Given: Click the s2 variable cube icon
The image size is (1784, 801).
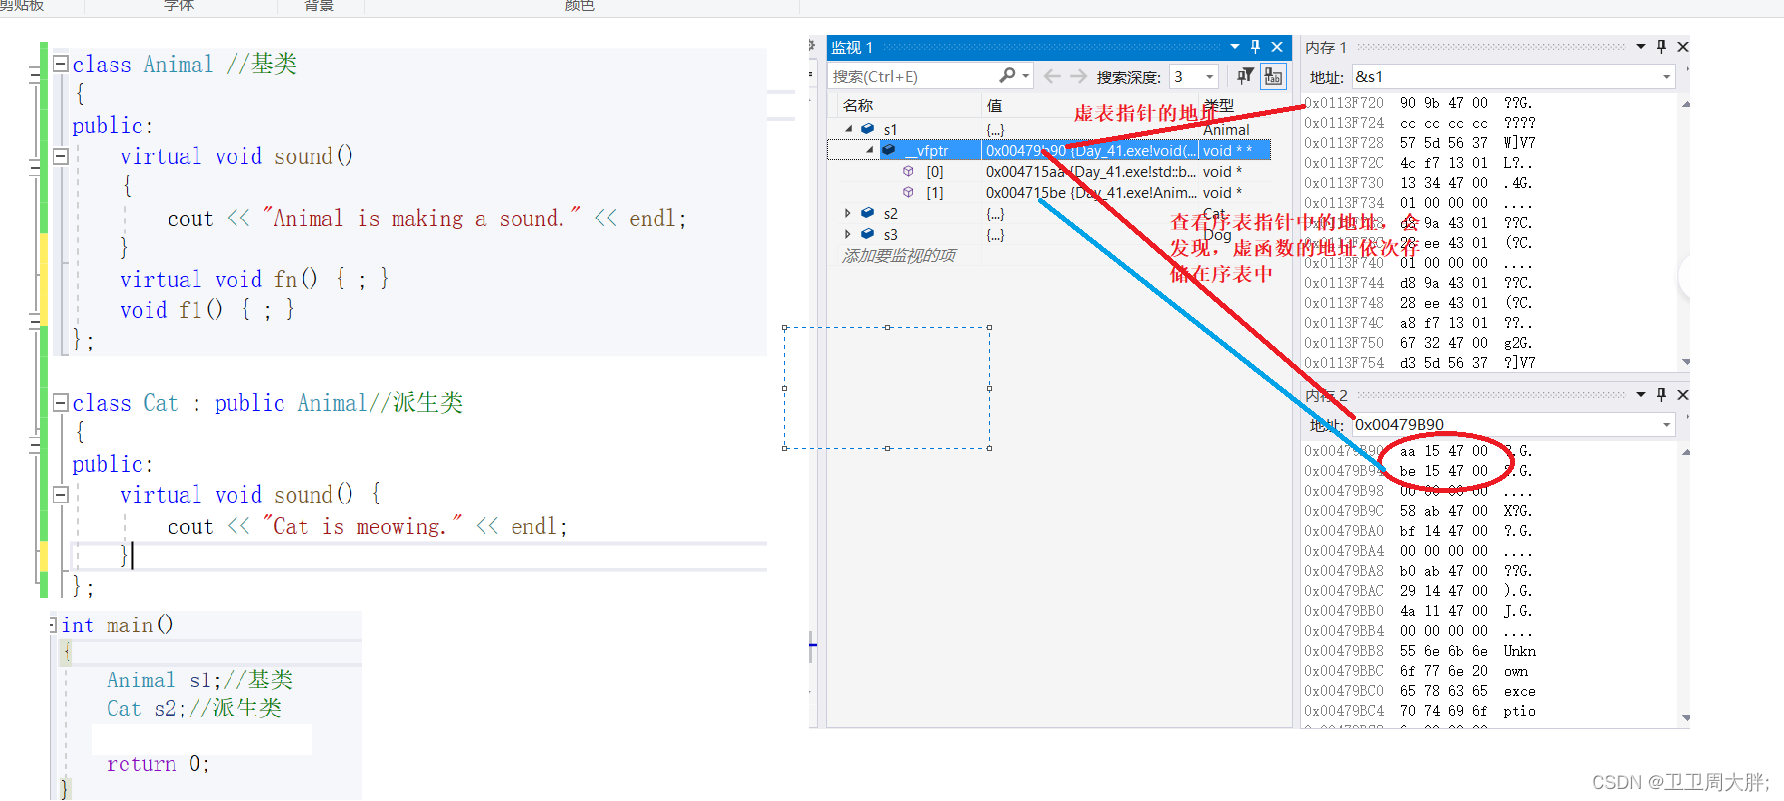Looking at the screenshot, I should 868,213.
